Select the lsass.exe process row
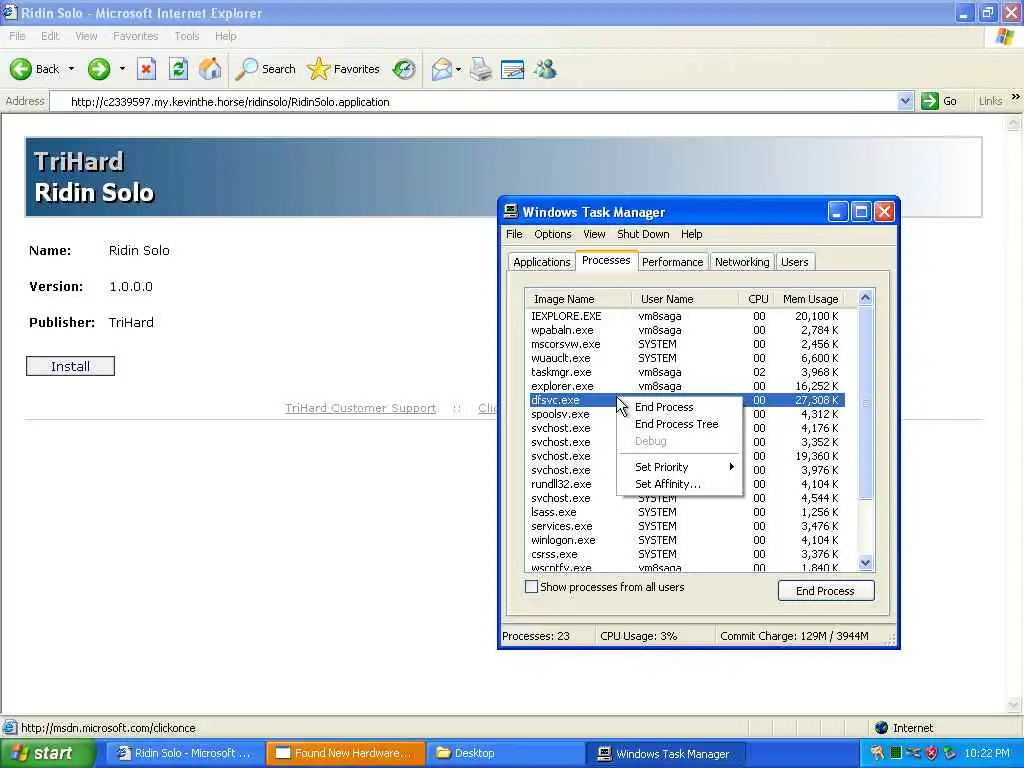The width and height of the screenshot is (1024, 768). pyautogui.click(x=686, y=512)
